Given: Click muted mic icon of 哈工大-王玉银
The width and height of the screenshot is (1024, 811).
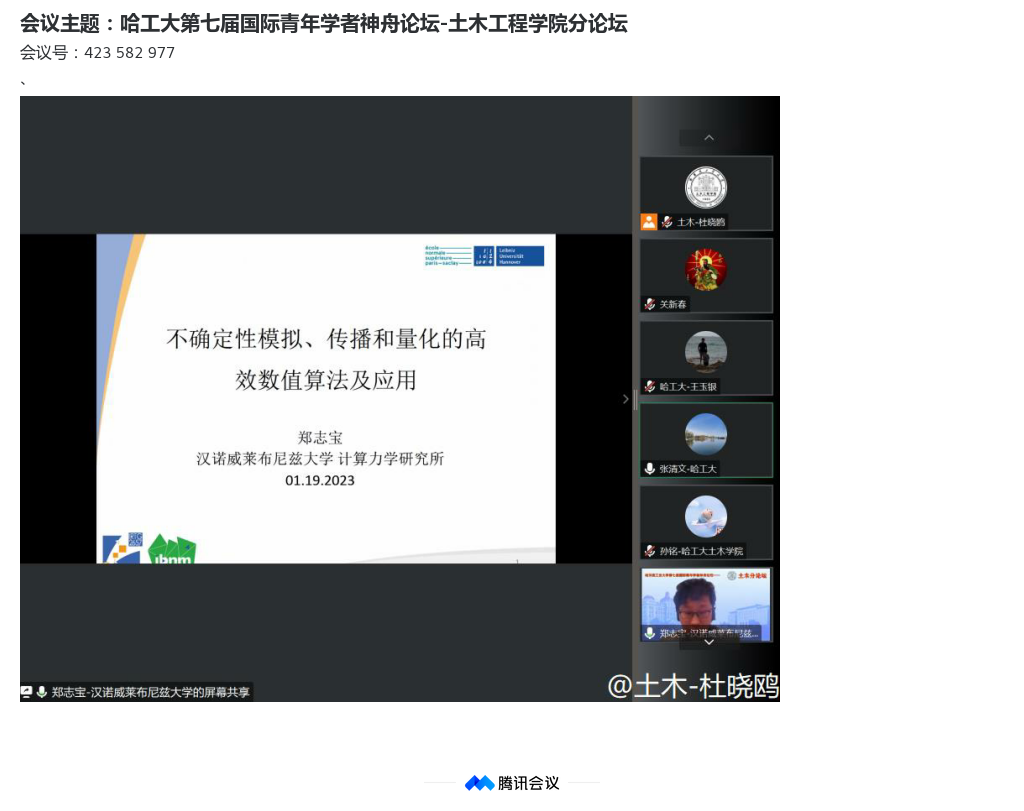Looking at the screenshot, I should (650, 386).
